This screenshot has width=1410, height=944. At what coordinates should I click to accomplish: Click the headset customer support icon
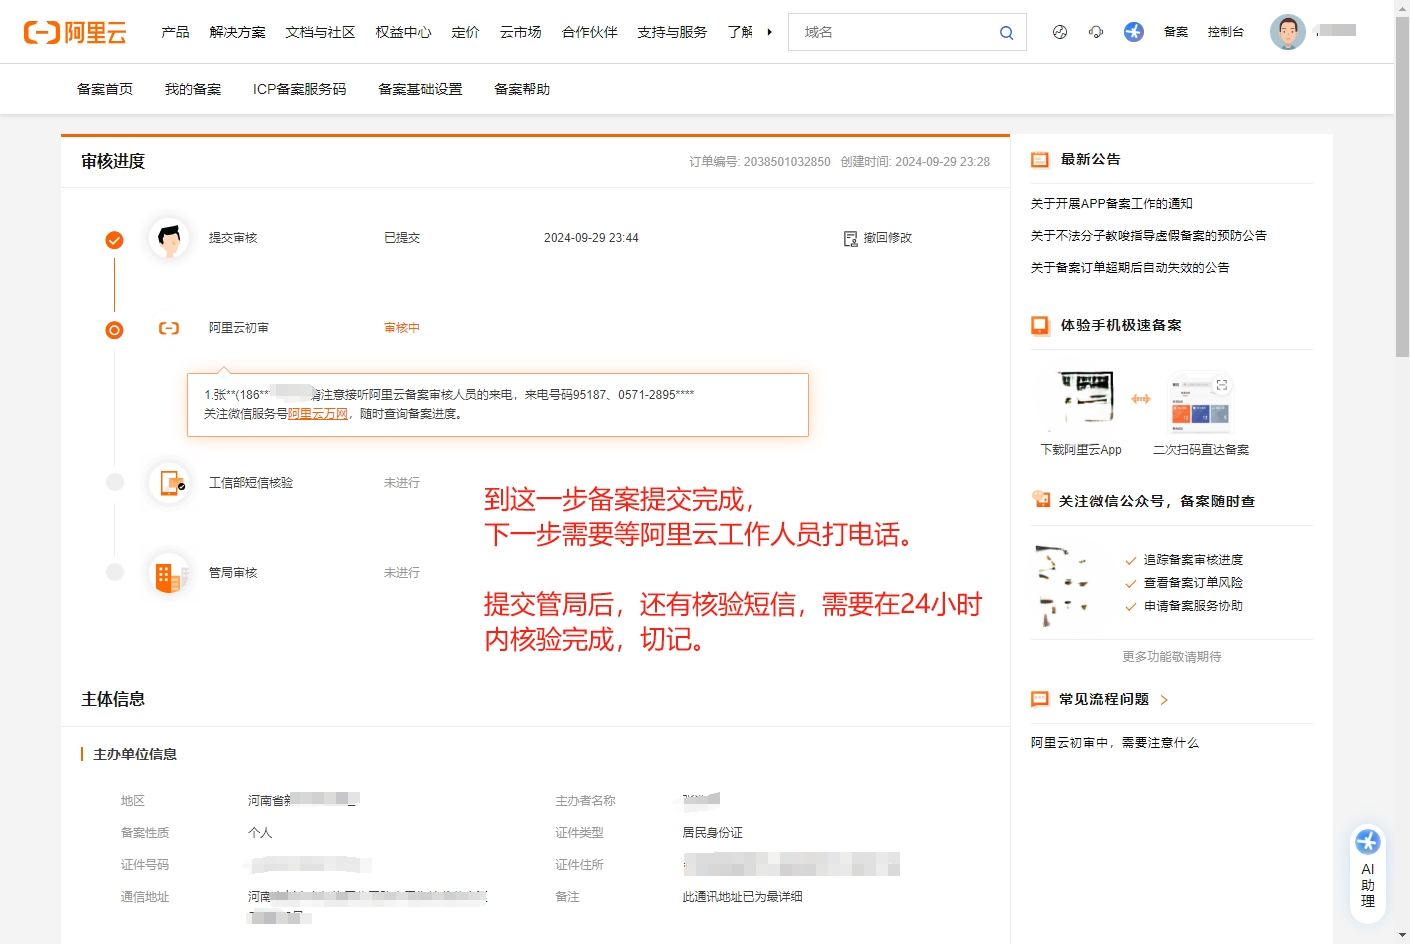(x=1096, y=31)
